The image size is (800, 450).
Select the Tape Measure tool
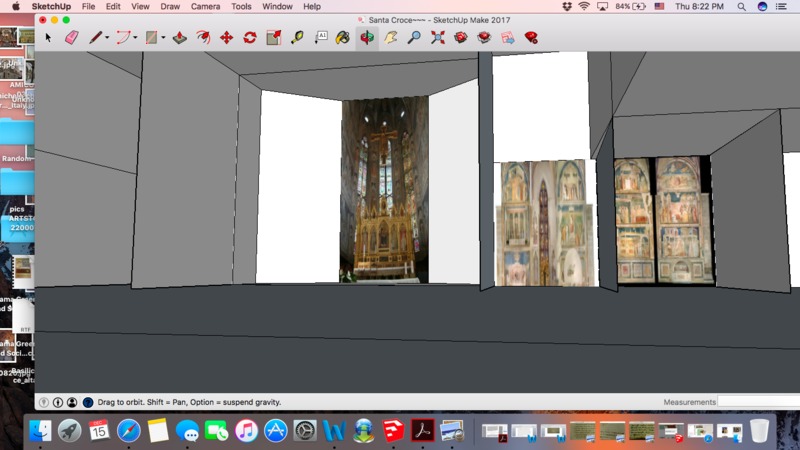click(297, 37)
